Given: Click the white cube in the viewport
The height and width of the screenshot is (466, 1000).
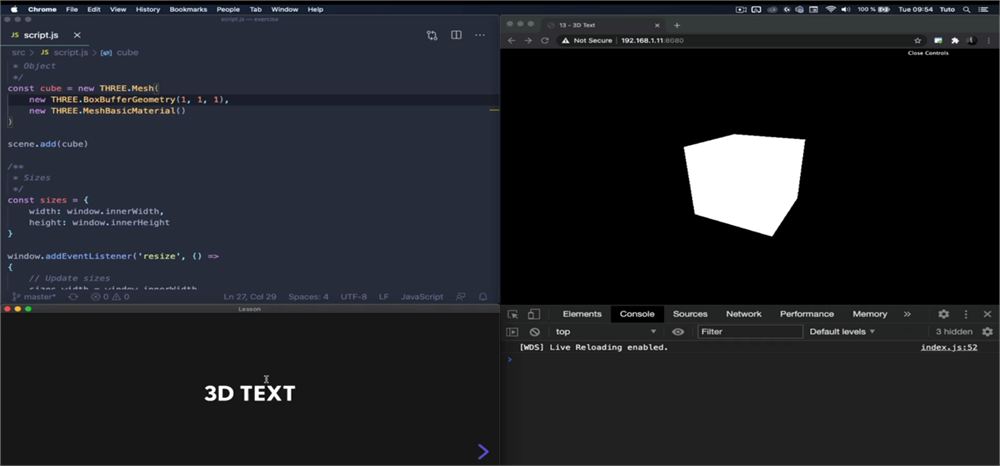Looking at the screenshot, I should (x=743, y=184).
